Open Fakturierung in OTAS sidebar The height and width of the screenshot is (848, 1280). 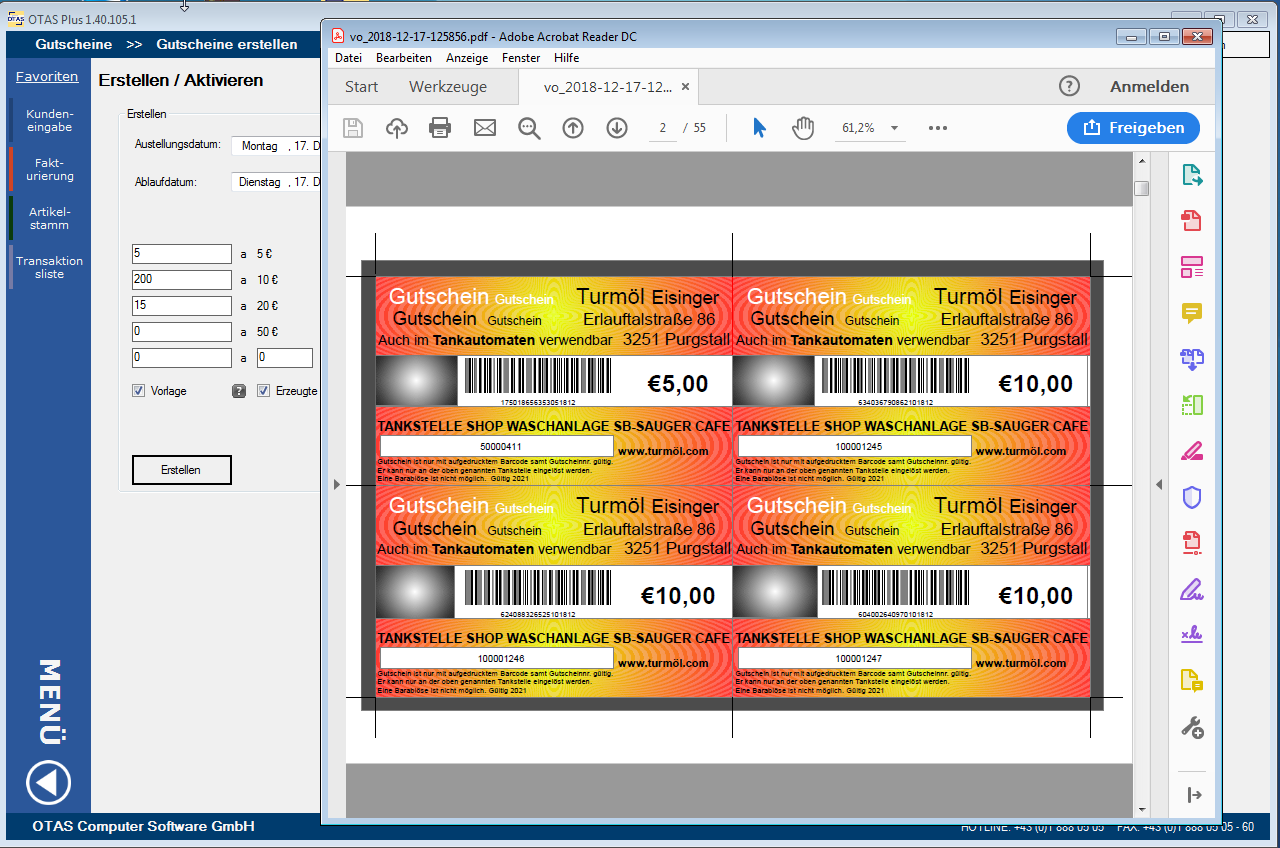(x=49, y=169)
